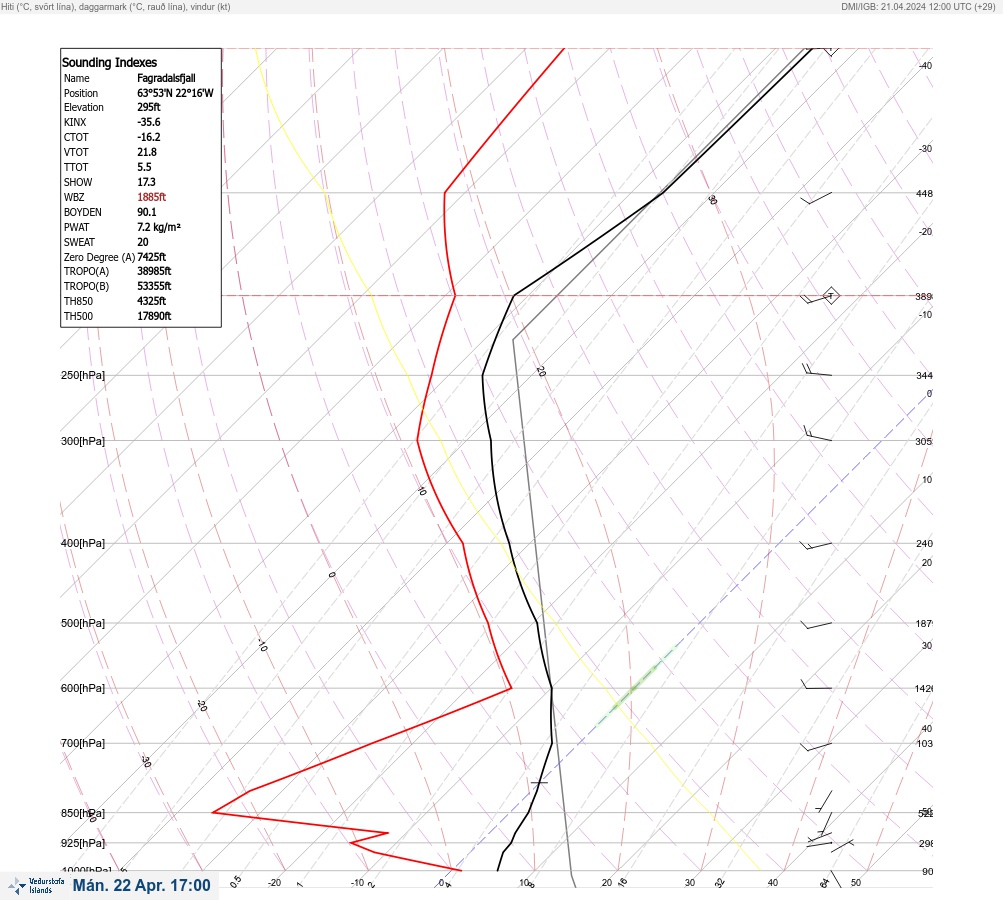Click the '600[hPa]' pressure label
1003x900 pixels.
83,688
